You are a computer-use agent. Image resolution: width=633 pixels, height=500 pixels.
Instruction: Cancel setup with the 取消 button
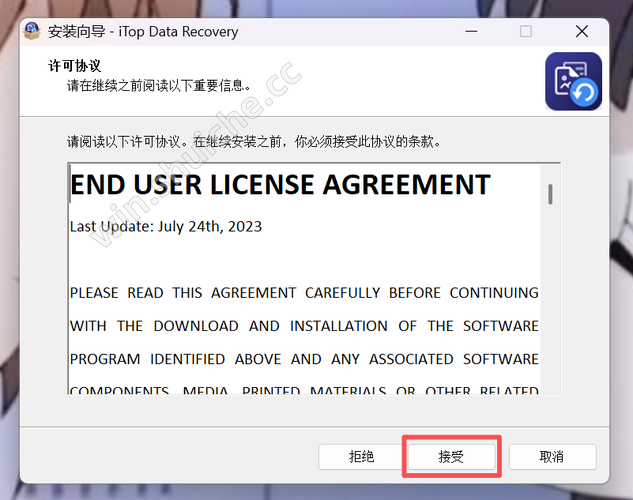[x=552, y=456]
